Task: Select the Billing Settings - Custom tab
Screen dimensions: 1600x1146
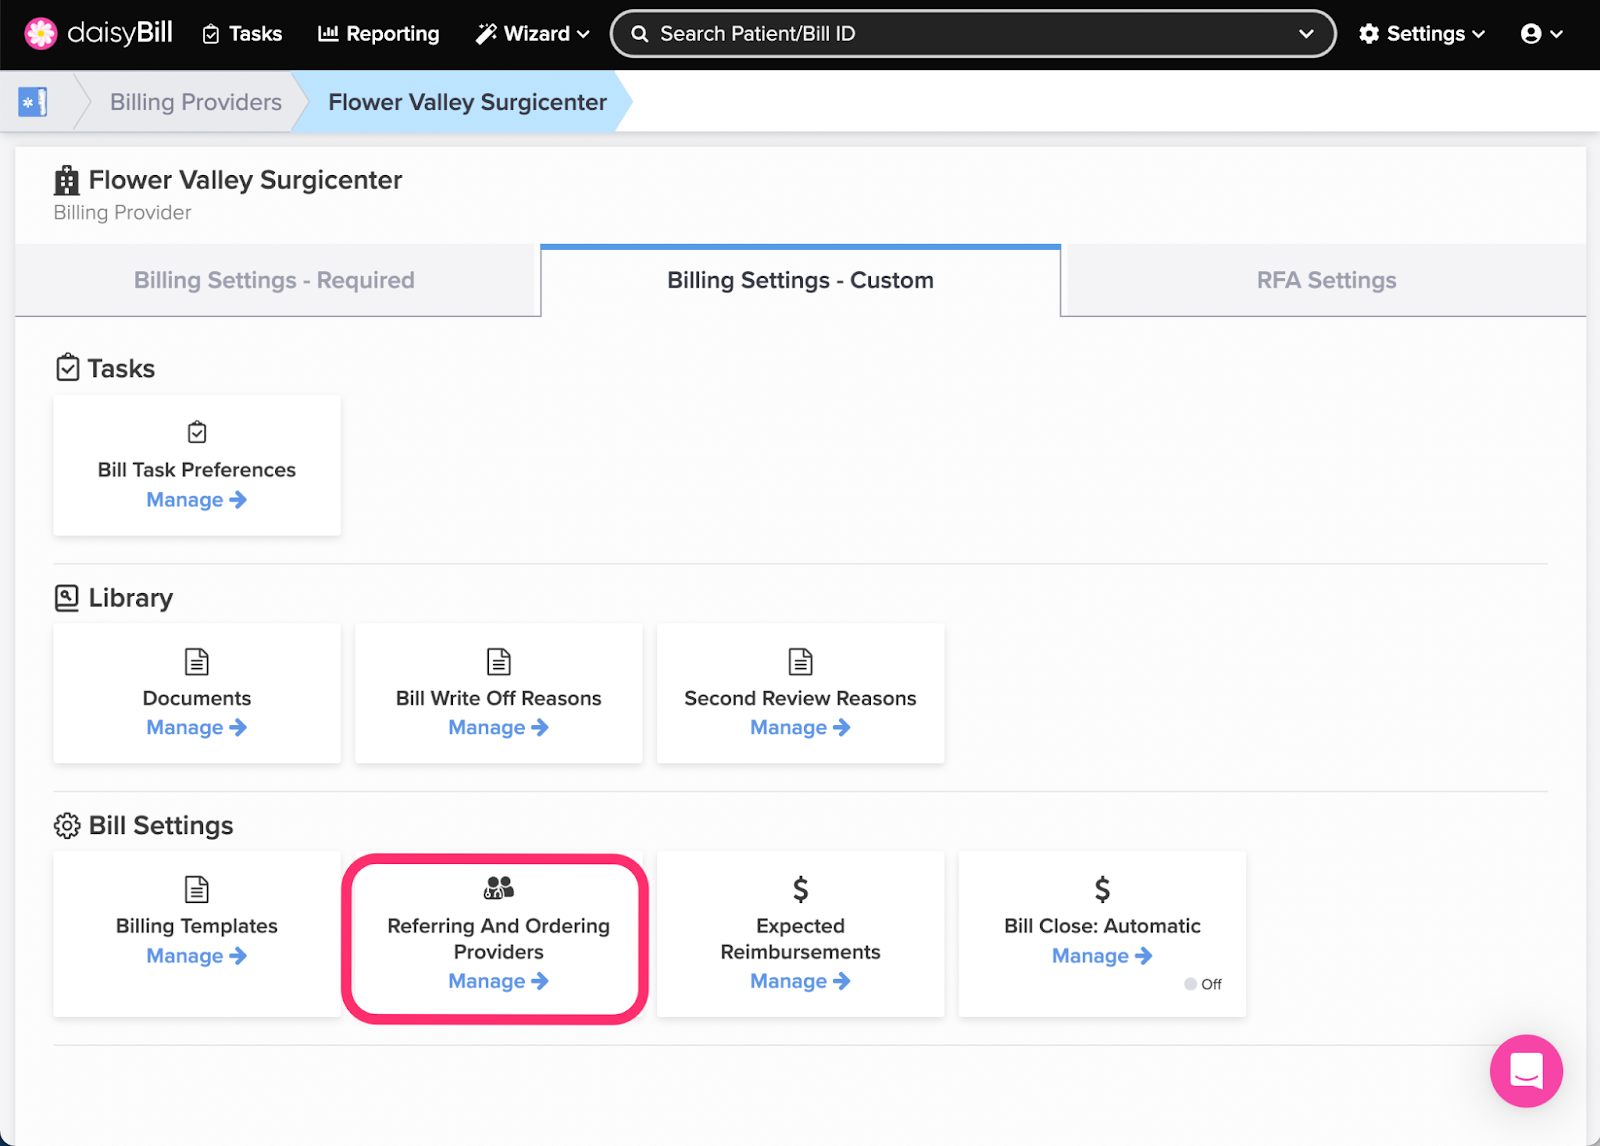Action: pos(800,281)
